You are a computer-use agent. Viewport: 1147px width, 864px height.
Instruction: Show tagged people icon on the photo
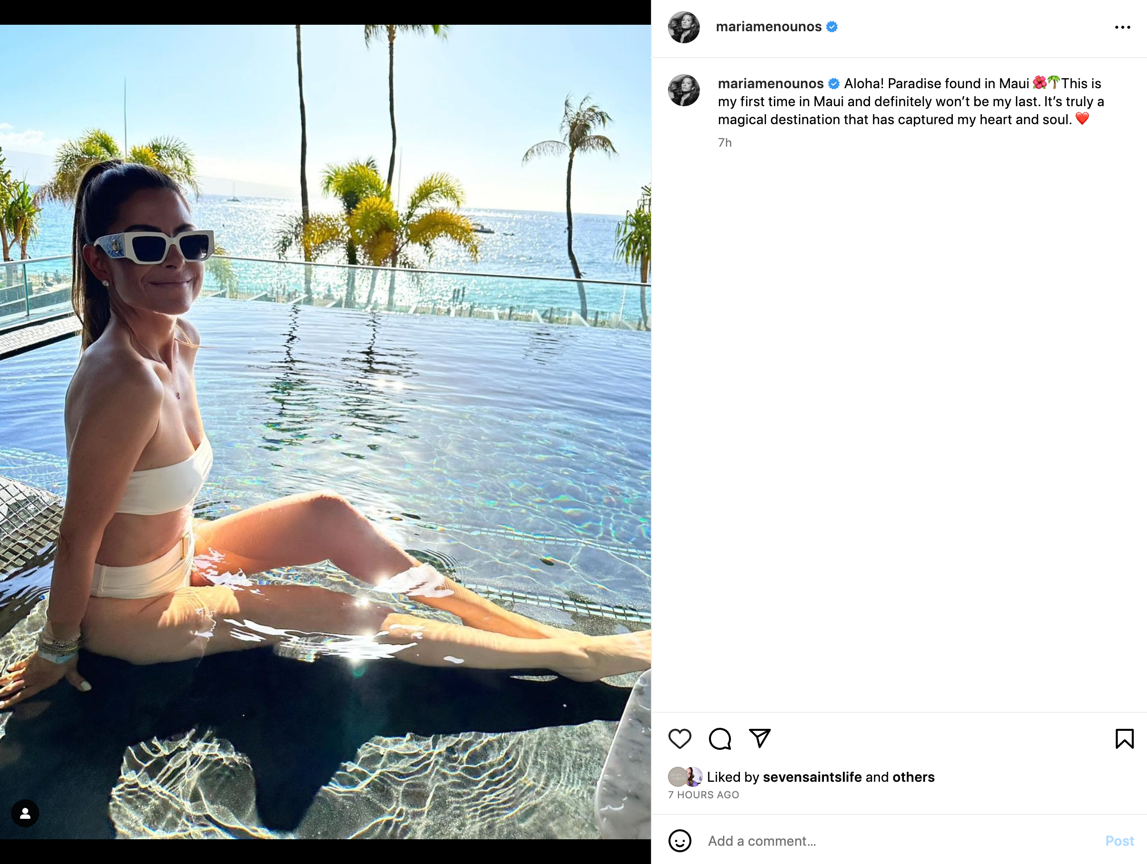point(25,814)
